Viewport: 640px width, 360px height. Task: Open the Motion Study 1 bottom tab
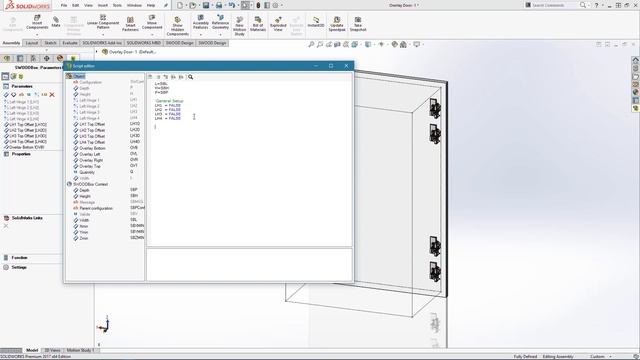point(80,350)
